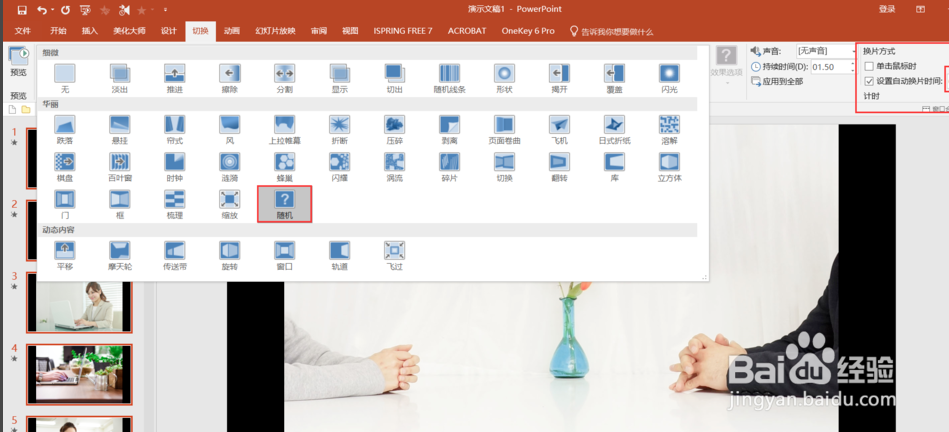The width and height of the screenshot is (949, 432).
Task: Select slide 3 thumbnail
Action: point(79,306)
